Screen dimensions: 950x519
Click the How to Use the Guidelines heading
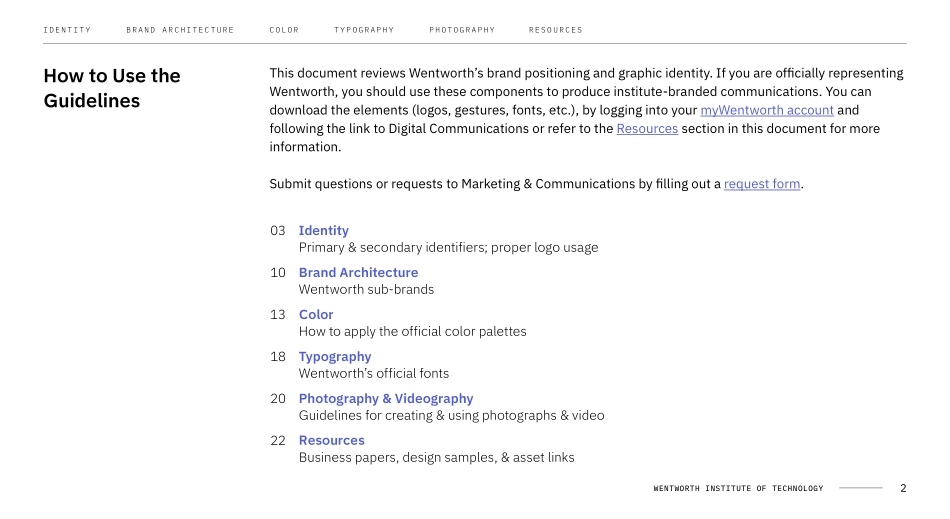(112, 88)
